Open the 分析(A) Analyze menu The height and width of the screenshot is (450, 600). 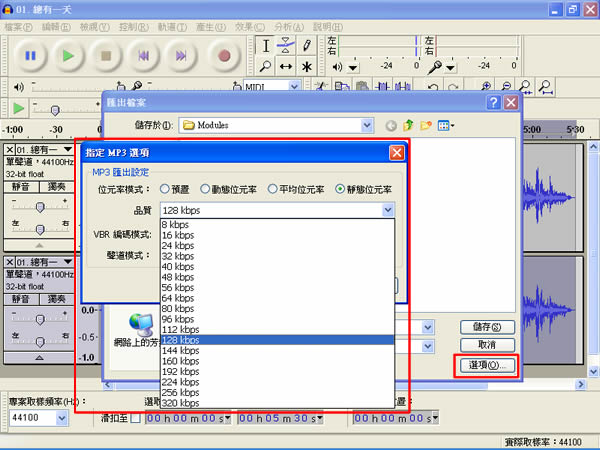click(x=289, y=27)
